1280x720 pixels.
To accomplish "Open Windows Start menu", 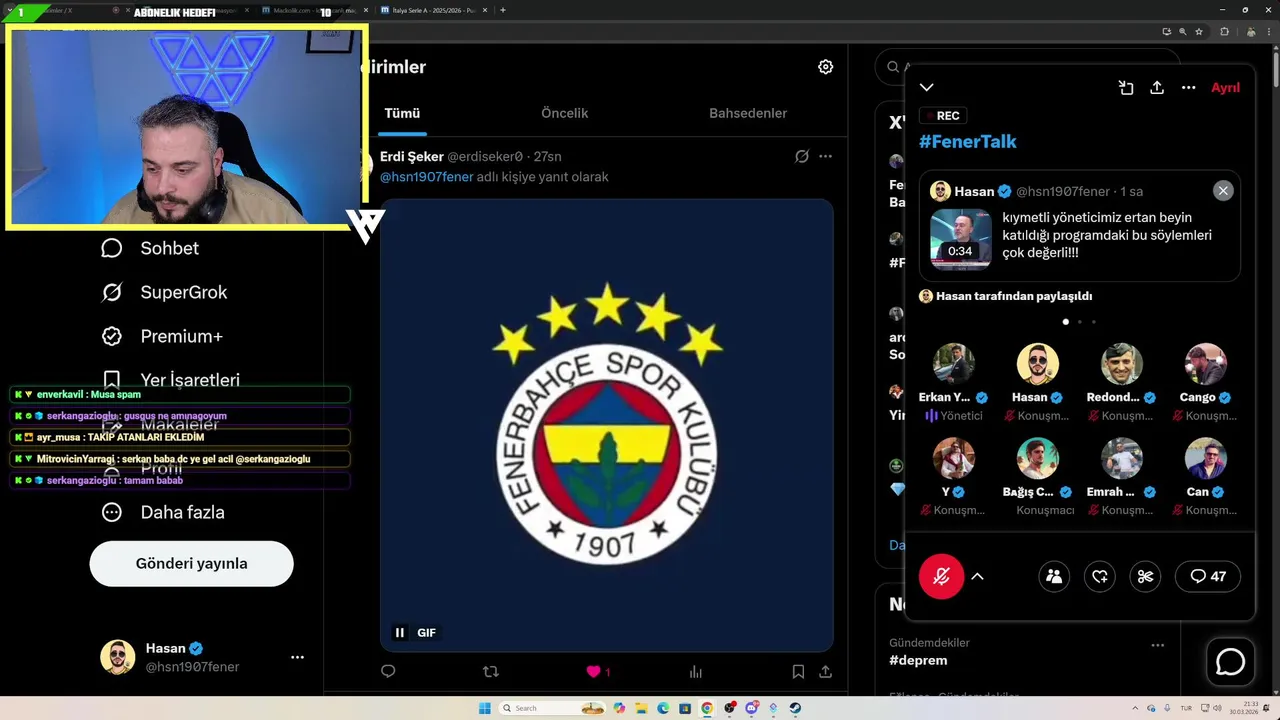I will 485,708.
